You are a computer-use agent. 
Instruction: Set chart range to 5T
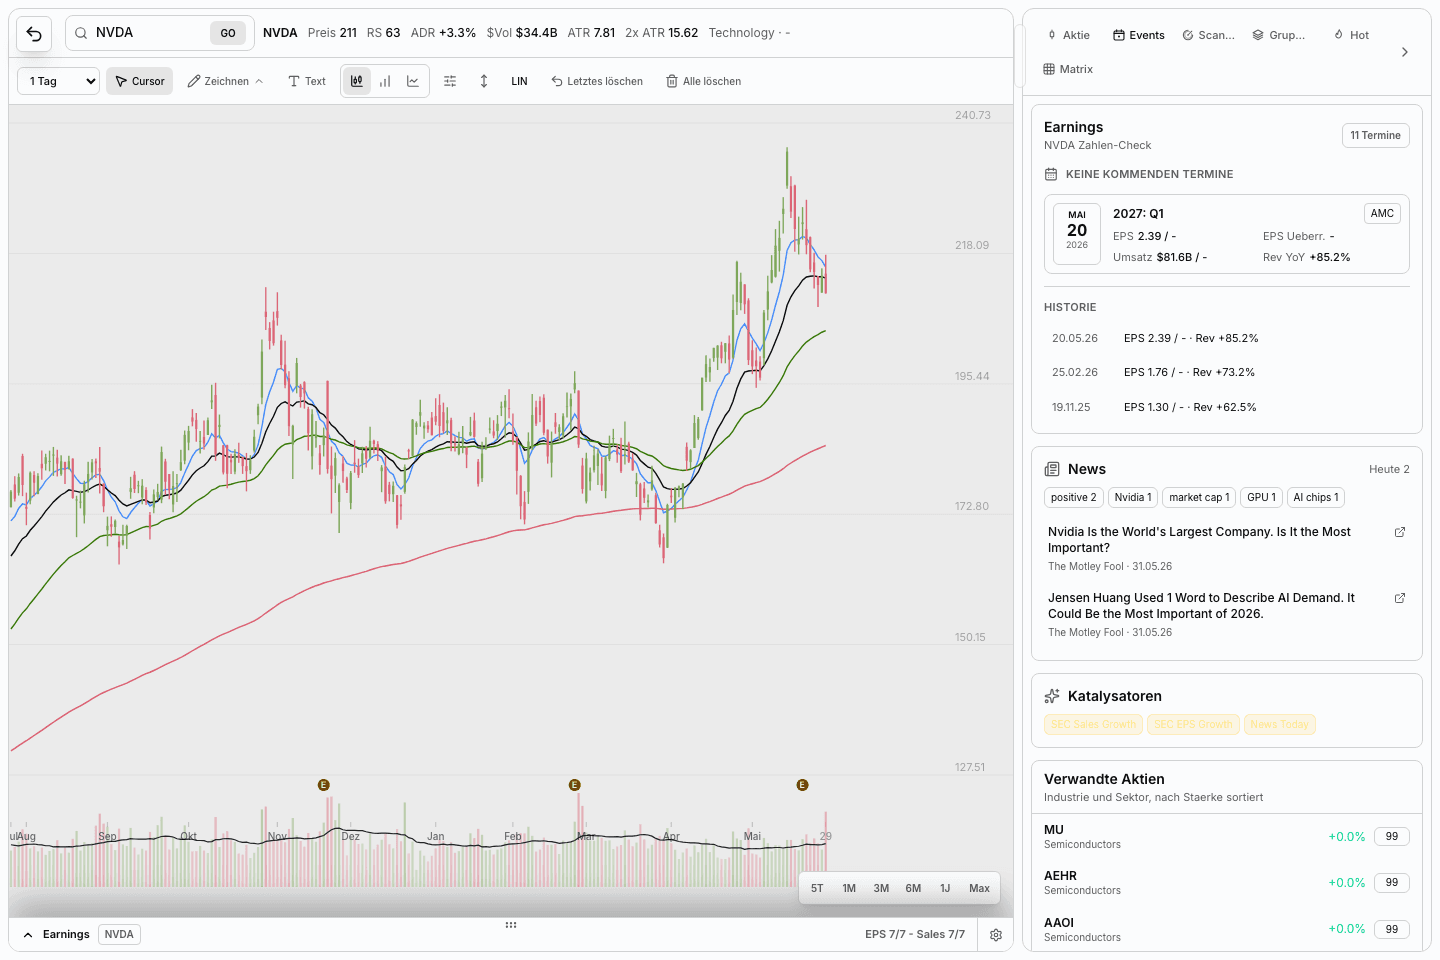click(817, 888)
